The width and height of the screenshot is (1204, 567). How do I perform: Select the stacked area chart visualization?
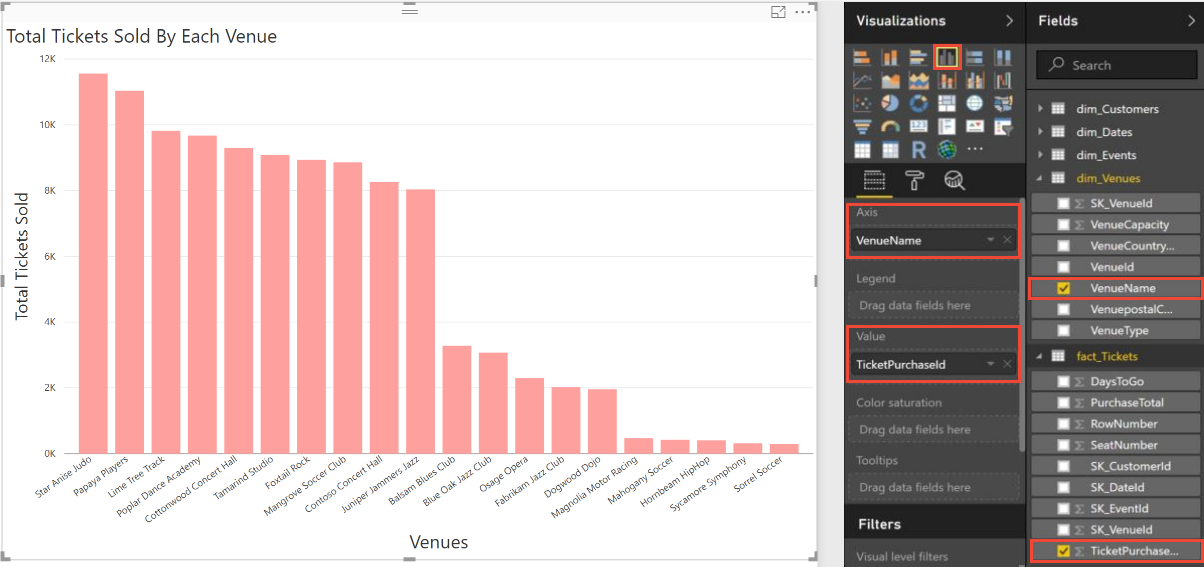click(918, 80)
